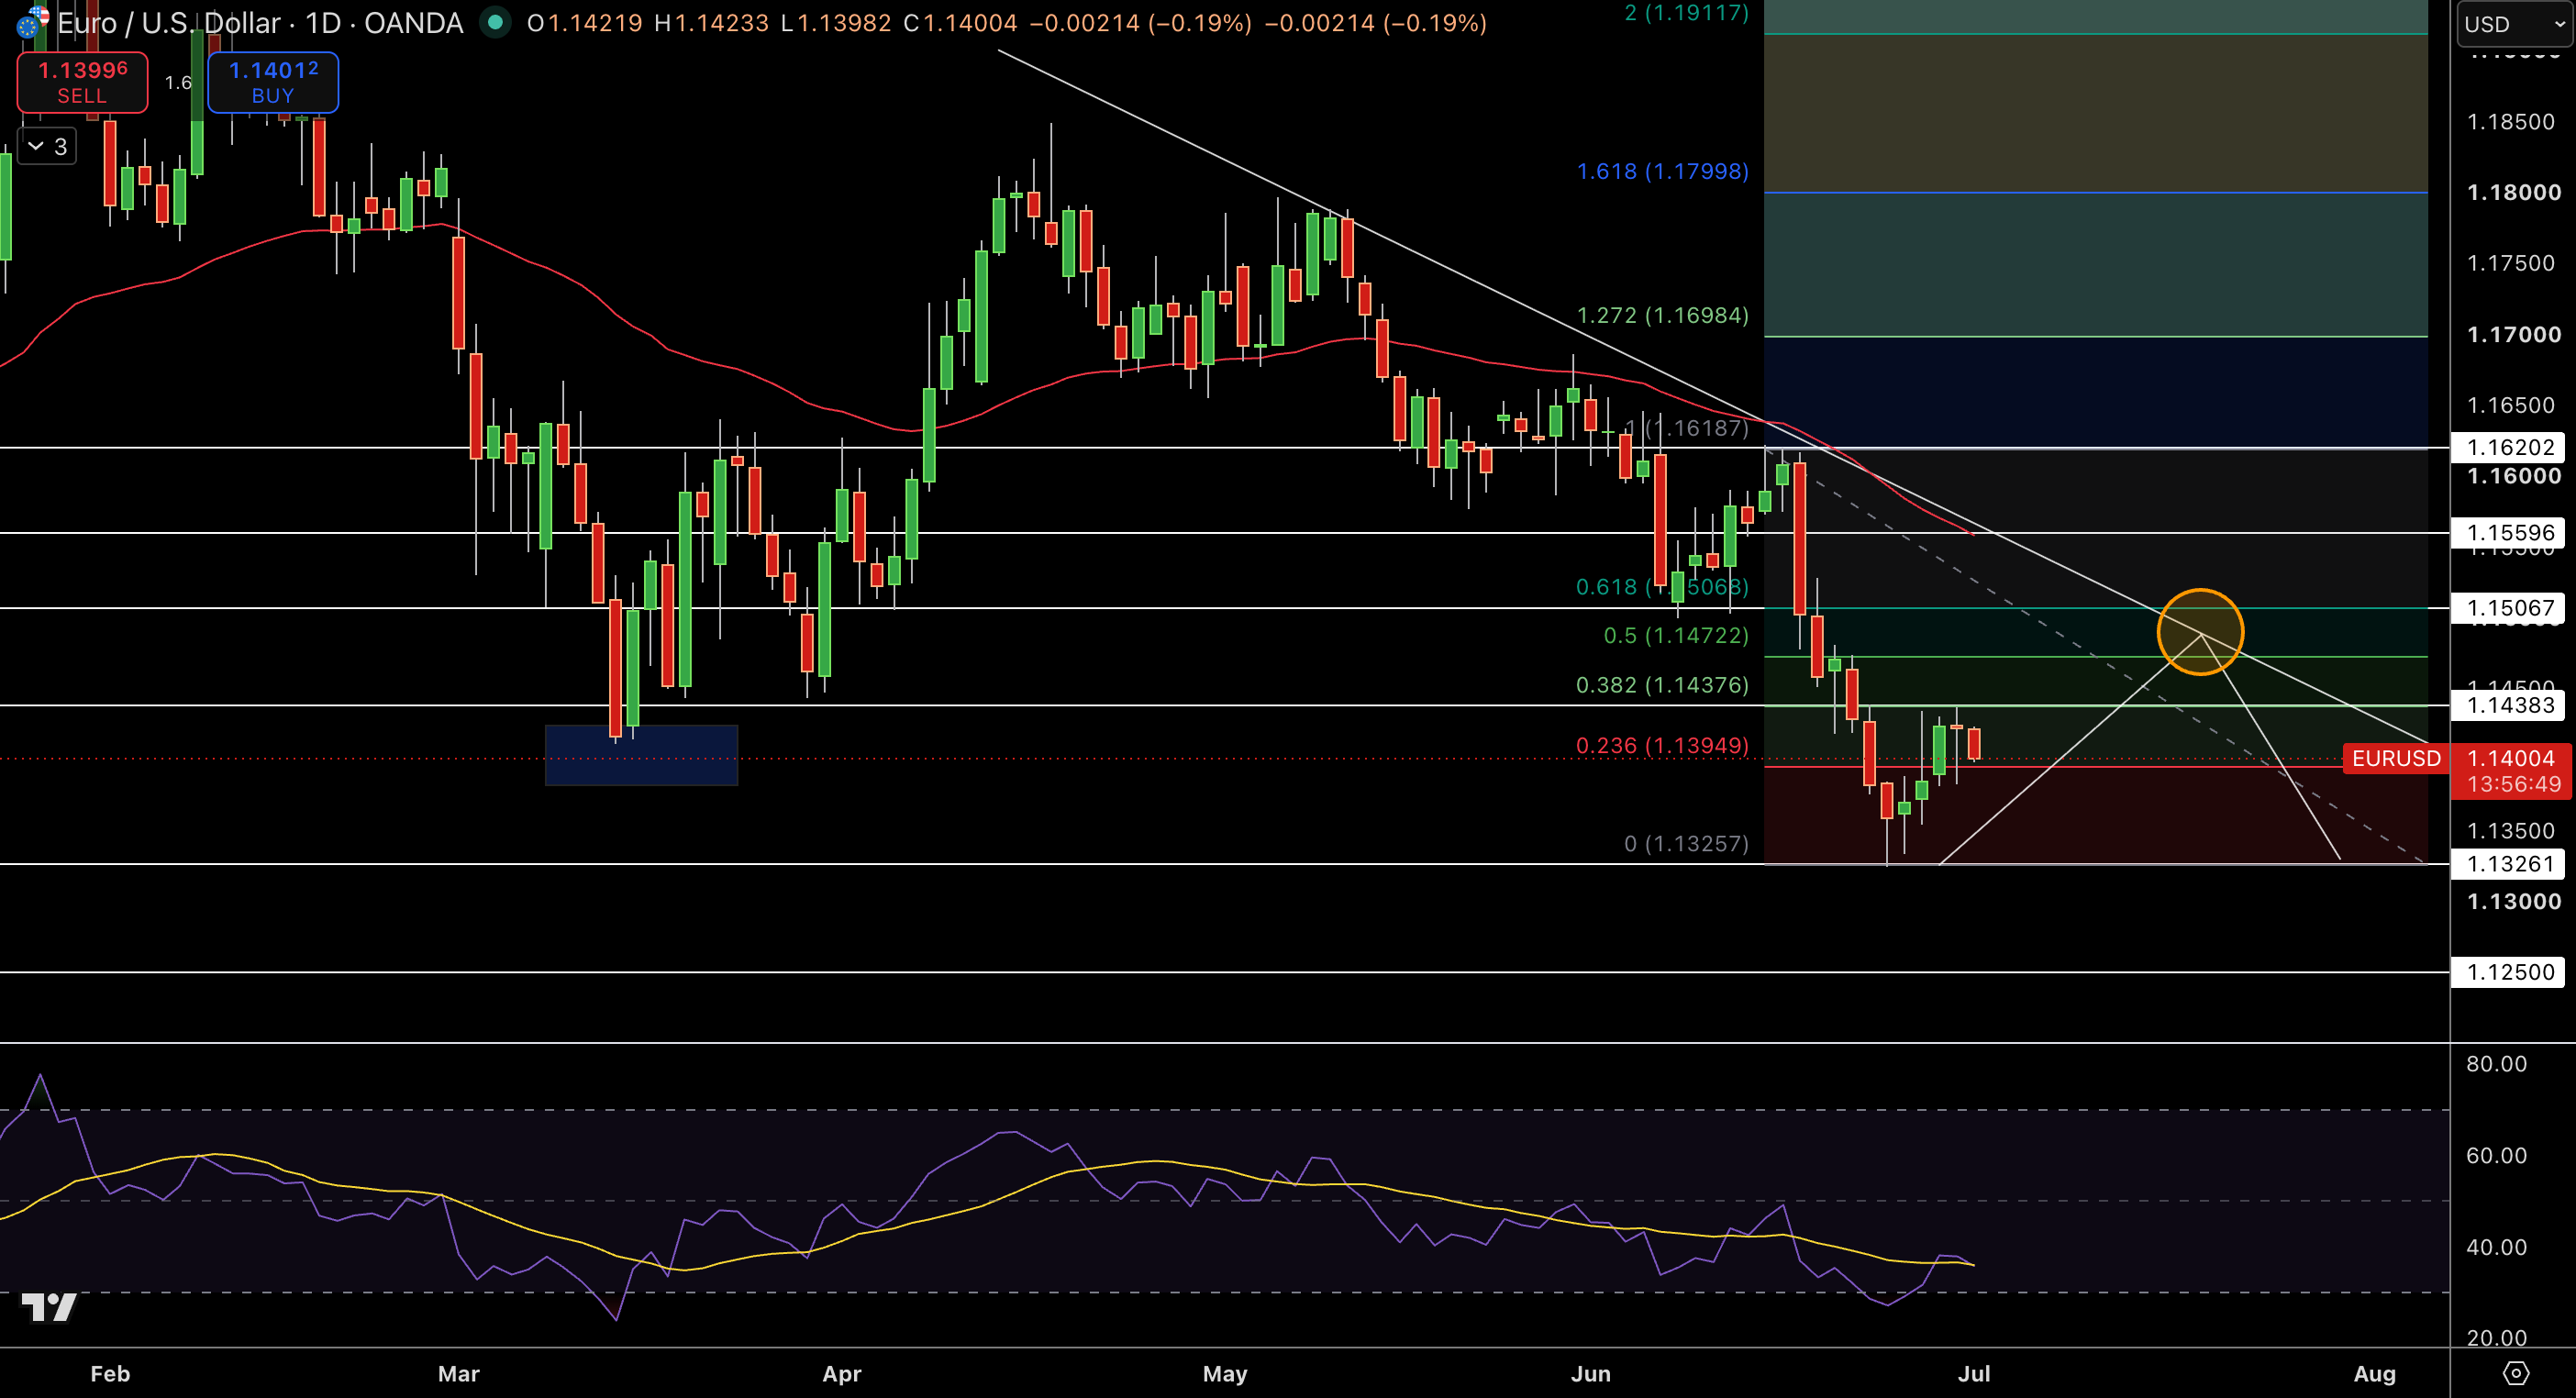The width and height of the screenshot is (2576, 1398).
Task: Select the 1.16202 price label
Action: [x=2508, y=447]
